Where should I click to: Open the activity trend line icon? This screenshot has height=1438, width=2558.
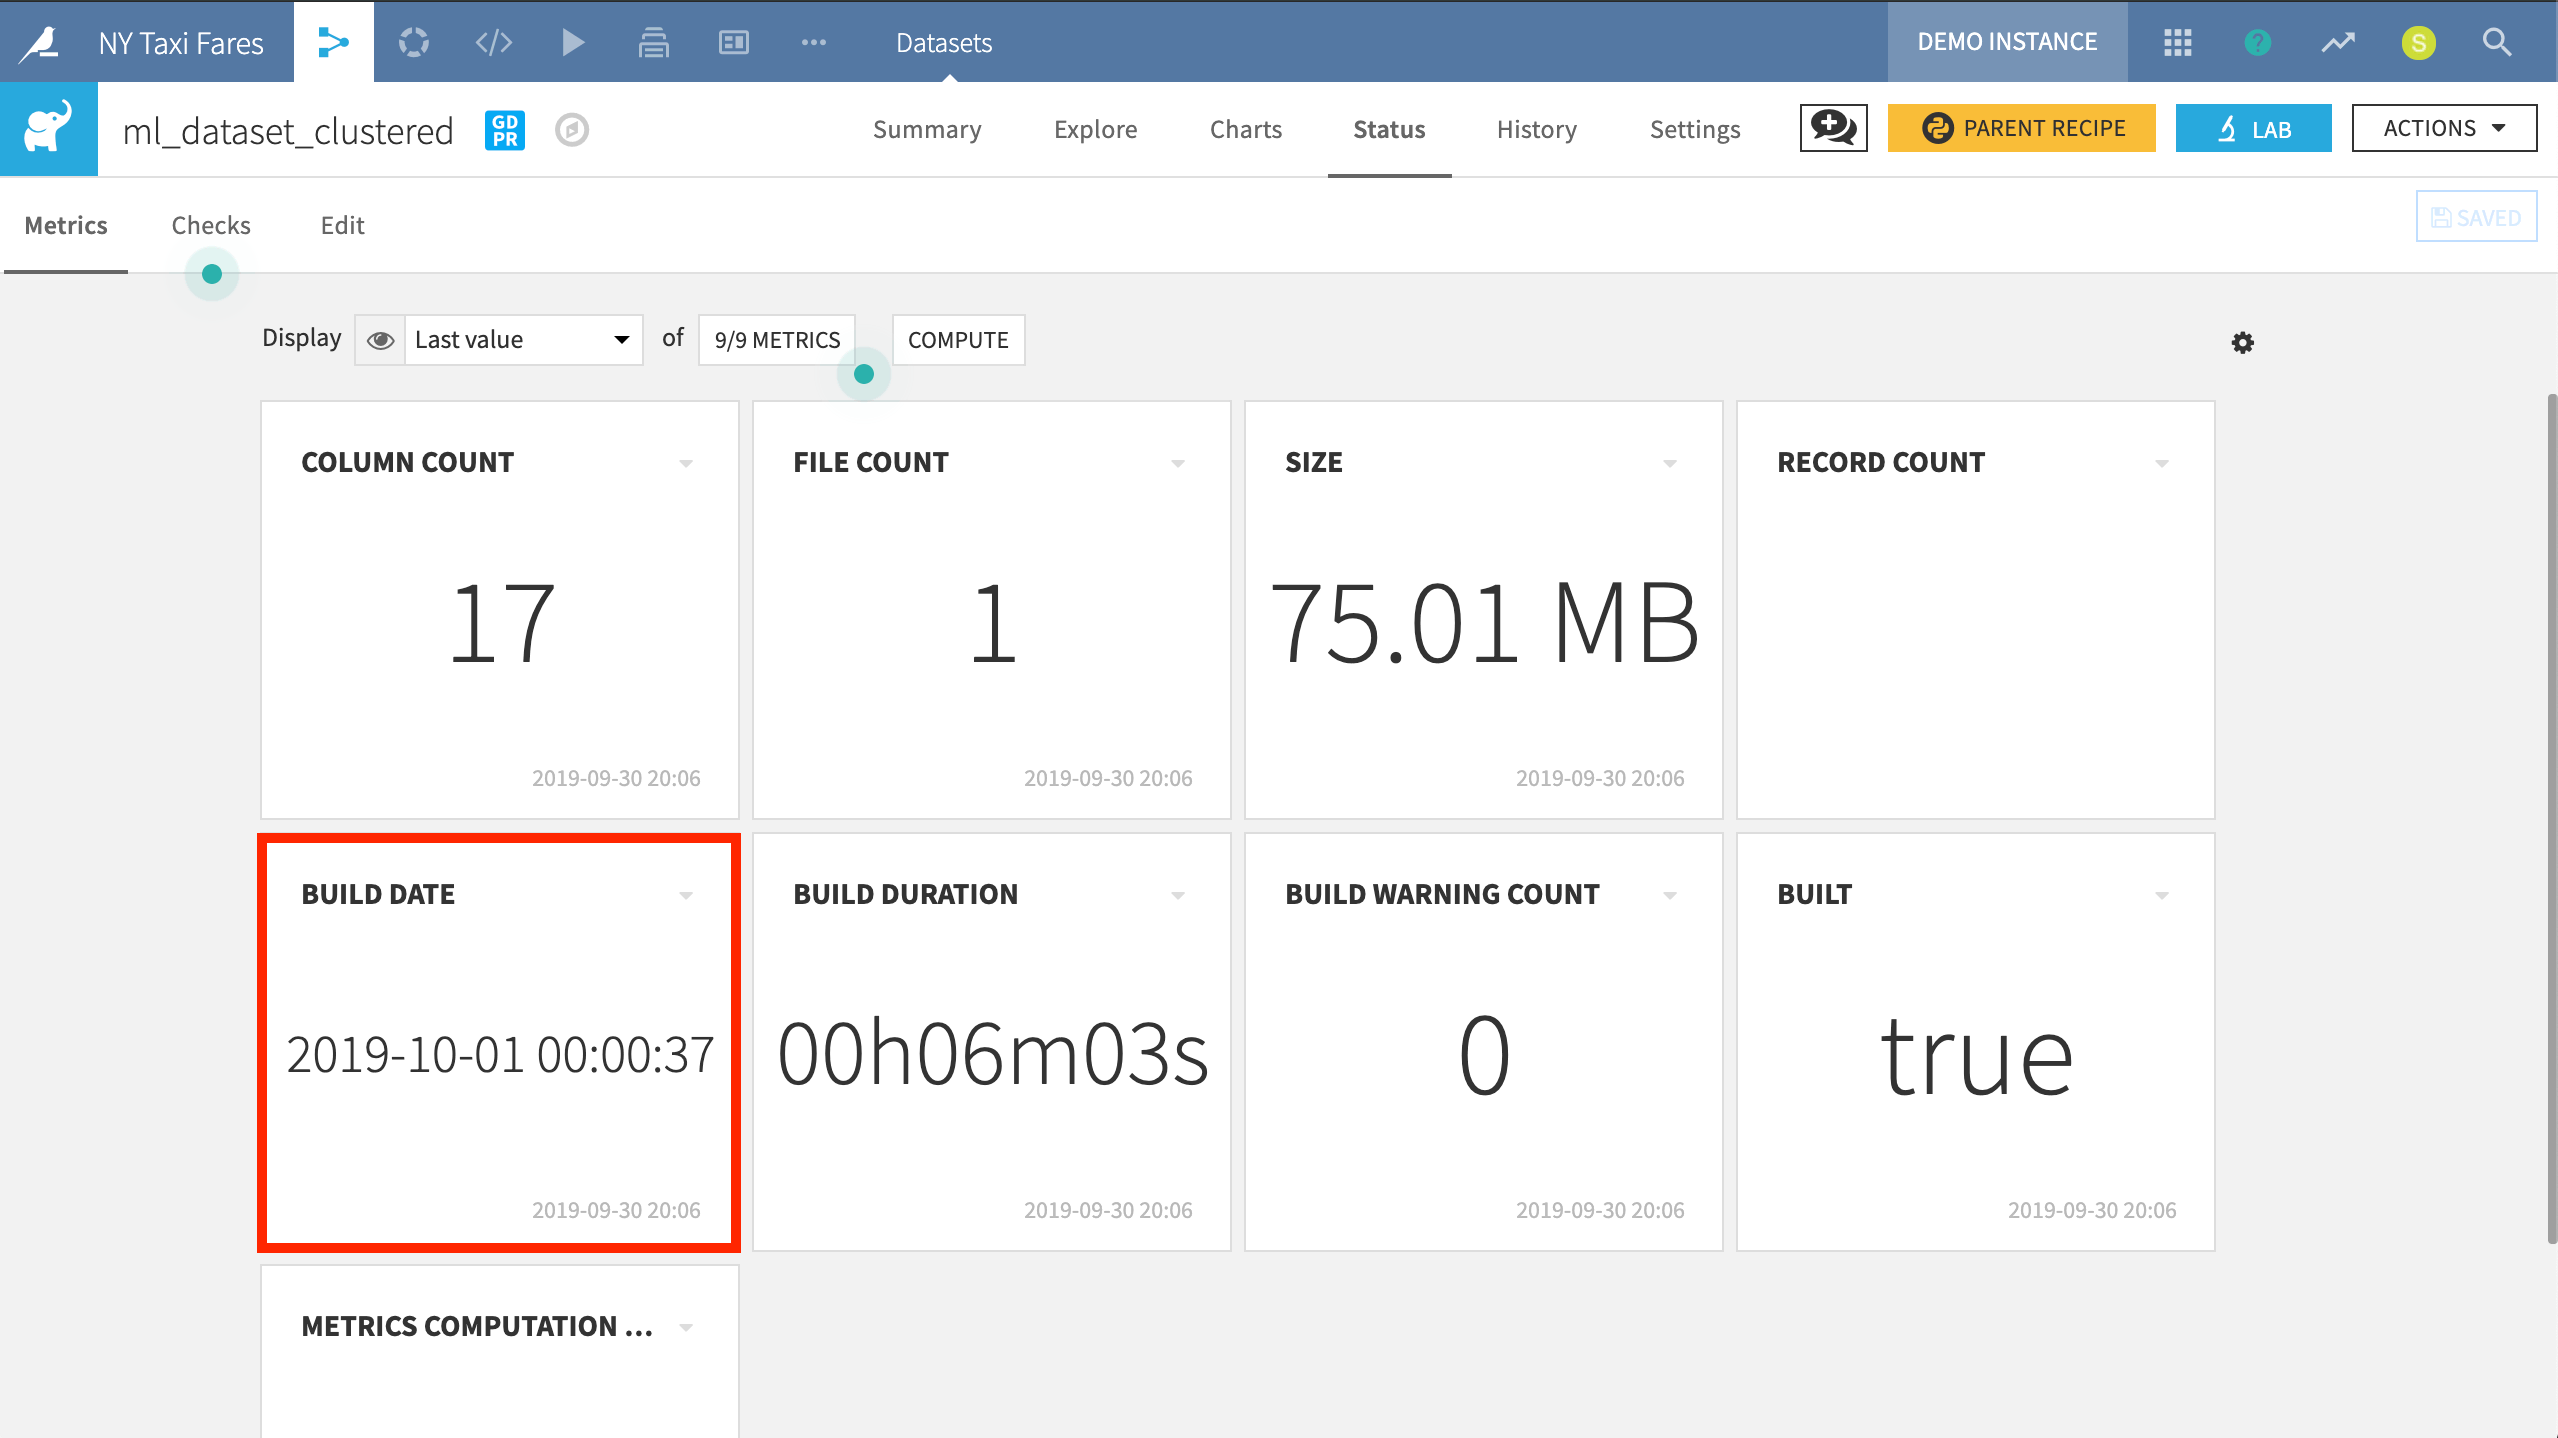(x=2338, y=42)
